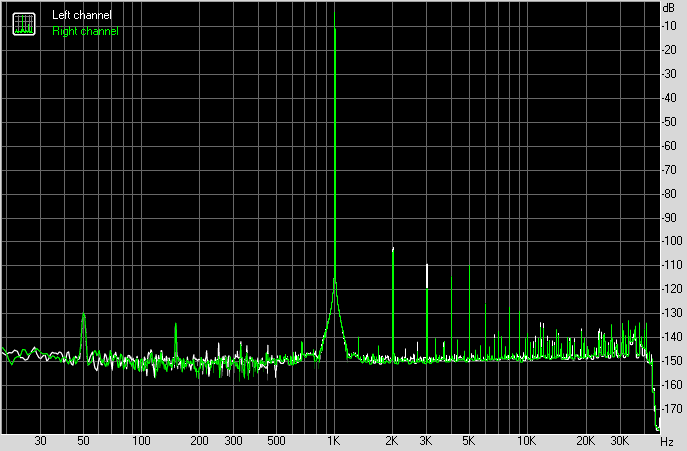The height and width of the screenshot is (451, 687).
Task: Click the 20K frequency axis label
Action: coord(585,440)
